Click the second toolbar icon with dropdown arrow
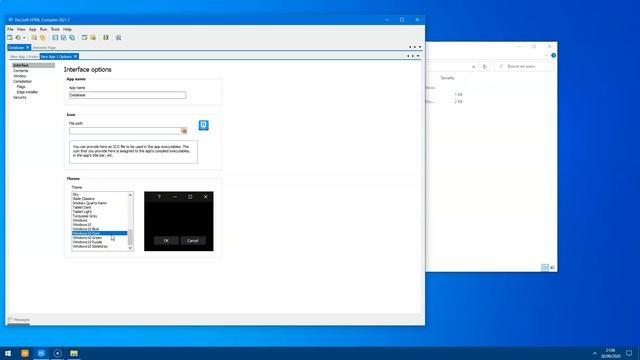Screen dimensions: 640x360 point(20,38)
